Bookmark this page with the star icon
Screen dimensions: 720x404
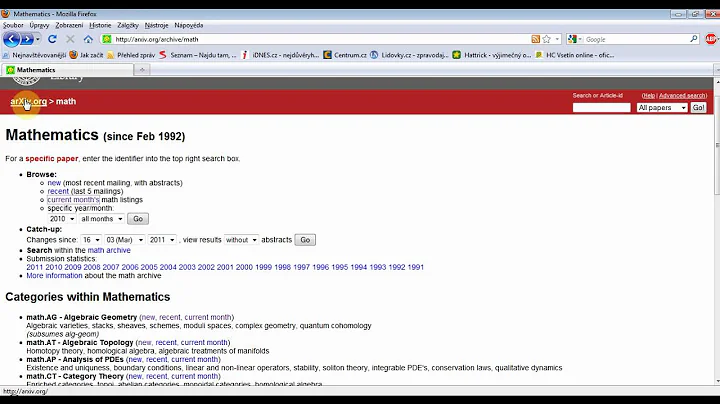pos(546,39)
